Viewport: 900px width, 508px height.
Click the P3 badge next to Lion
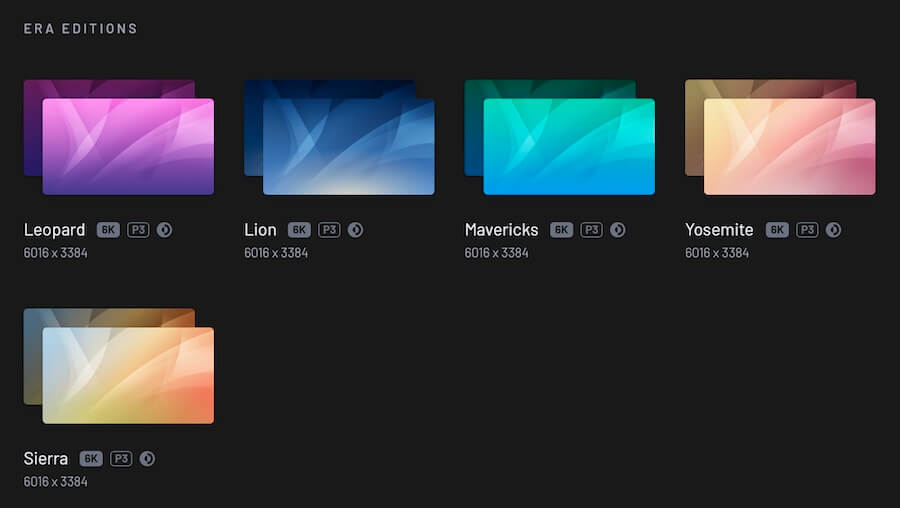point(329,230)
